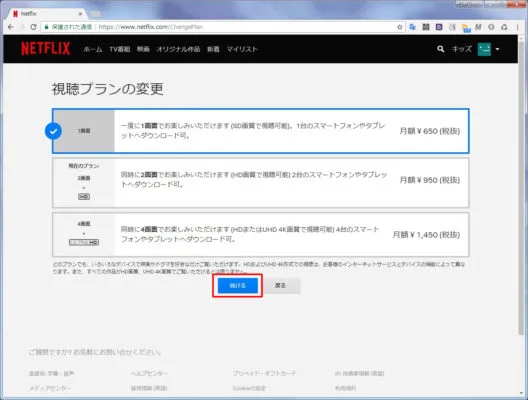
Task: Open オリジナル作品 in the navigation
Action: pos(178,49)
